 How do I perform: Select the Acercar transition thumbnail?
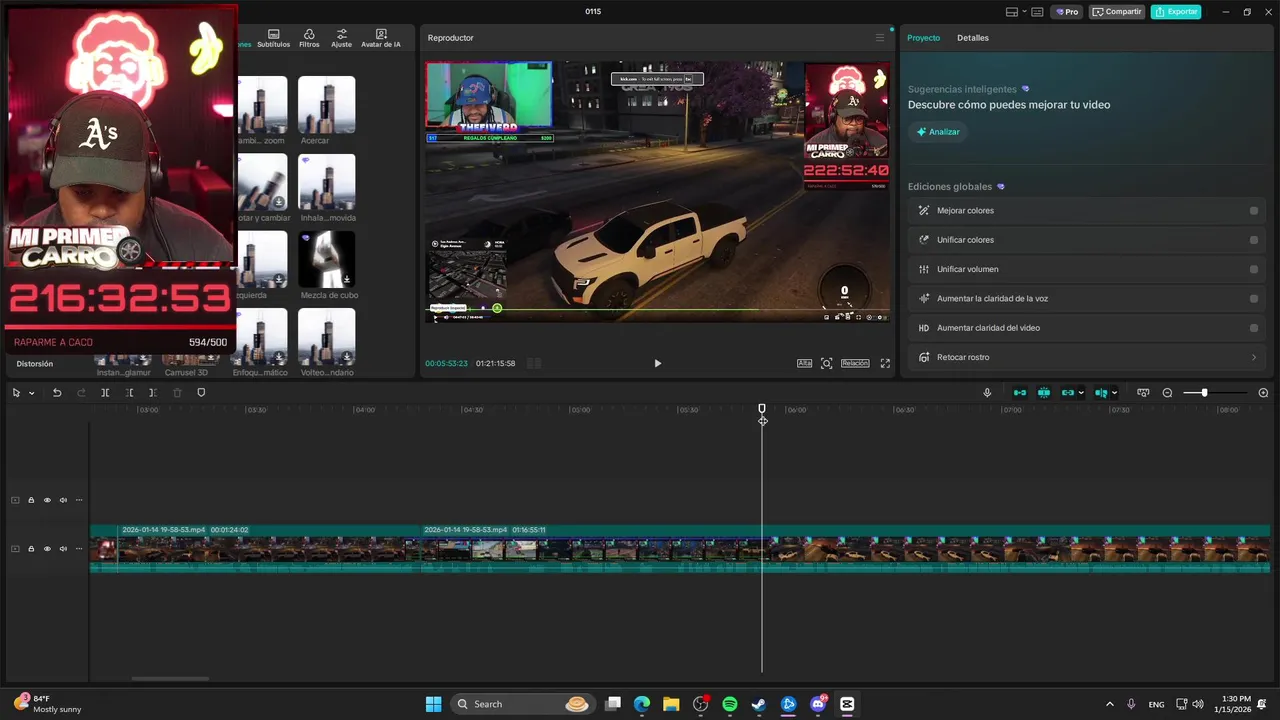(x=326, y=105)
